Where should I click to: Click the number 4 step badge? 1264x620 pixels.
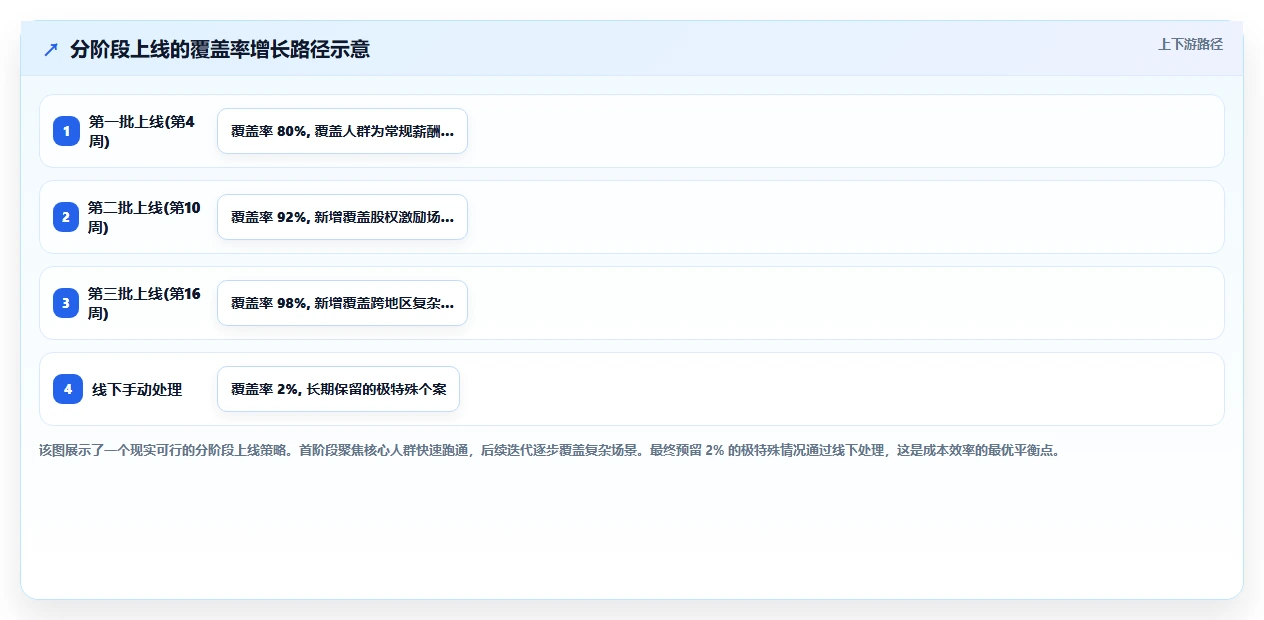click(x=67, y=389)
